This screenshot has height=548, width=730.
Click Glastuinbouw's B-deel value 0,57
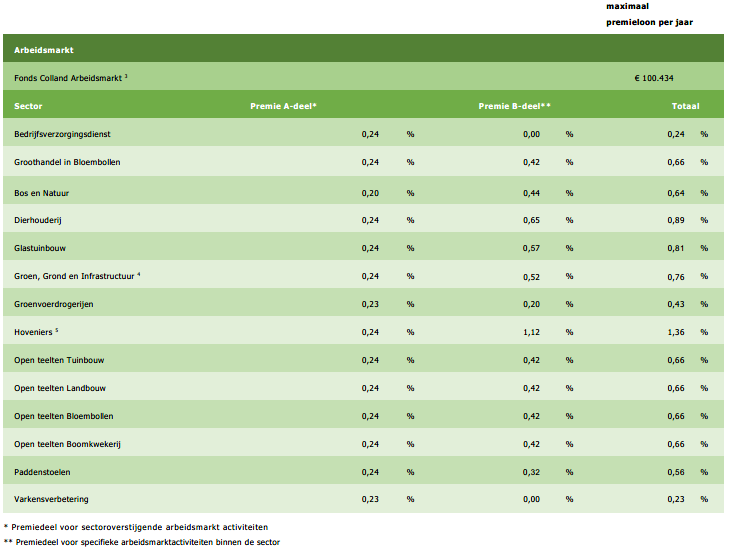[531, 247]
